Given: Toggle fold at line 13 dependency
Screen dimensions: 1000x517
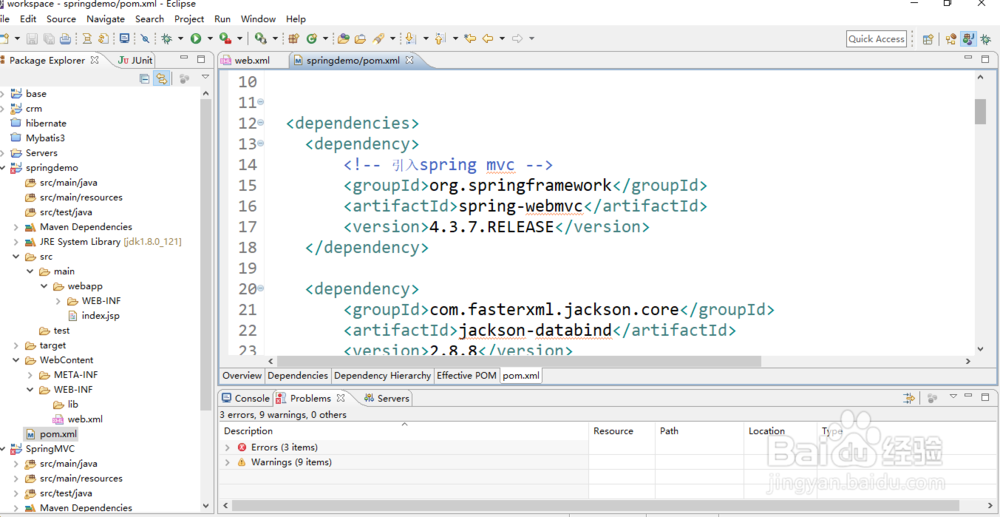Looking at the screenshot, I should 260,143.
